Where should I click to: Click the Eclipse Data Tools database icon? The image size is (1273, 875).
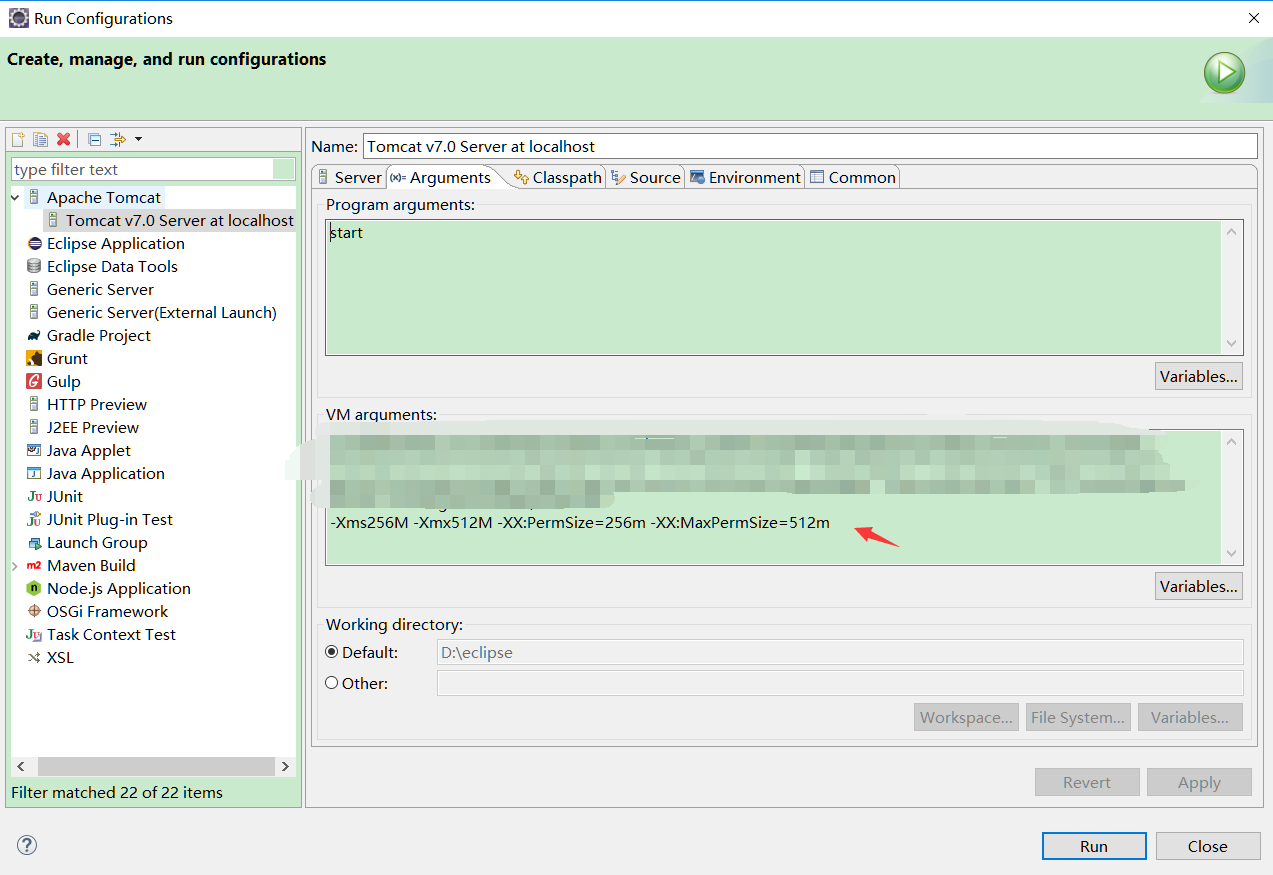[x=34, y=267]
